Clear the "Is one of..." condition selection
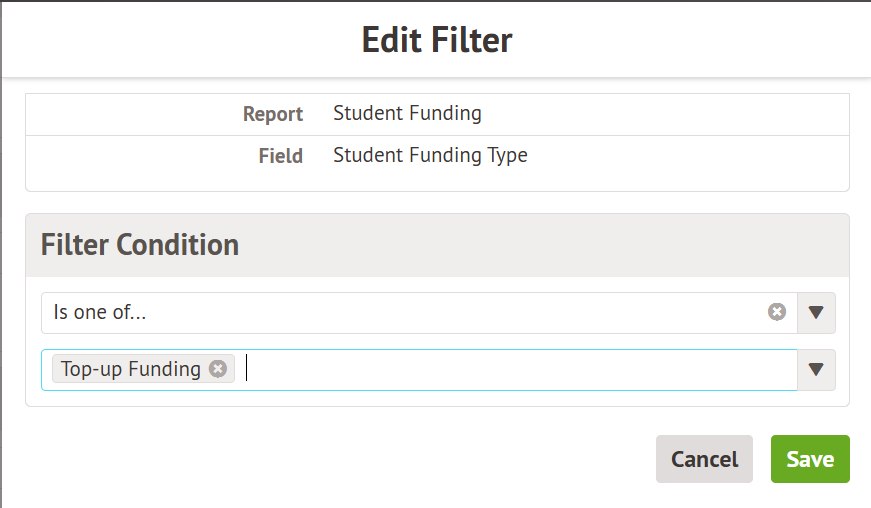The height and width of the screenshot is (508, 871). click(x=777, y=312)
